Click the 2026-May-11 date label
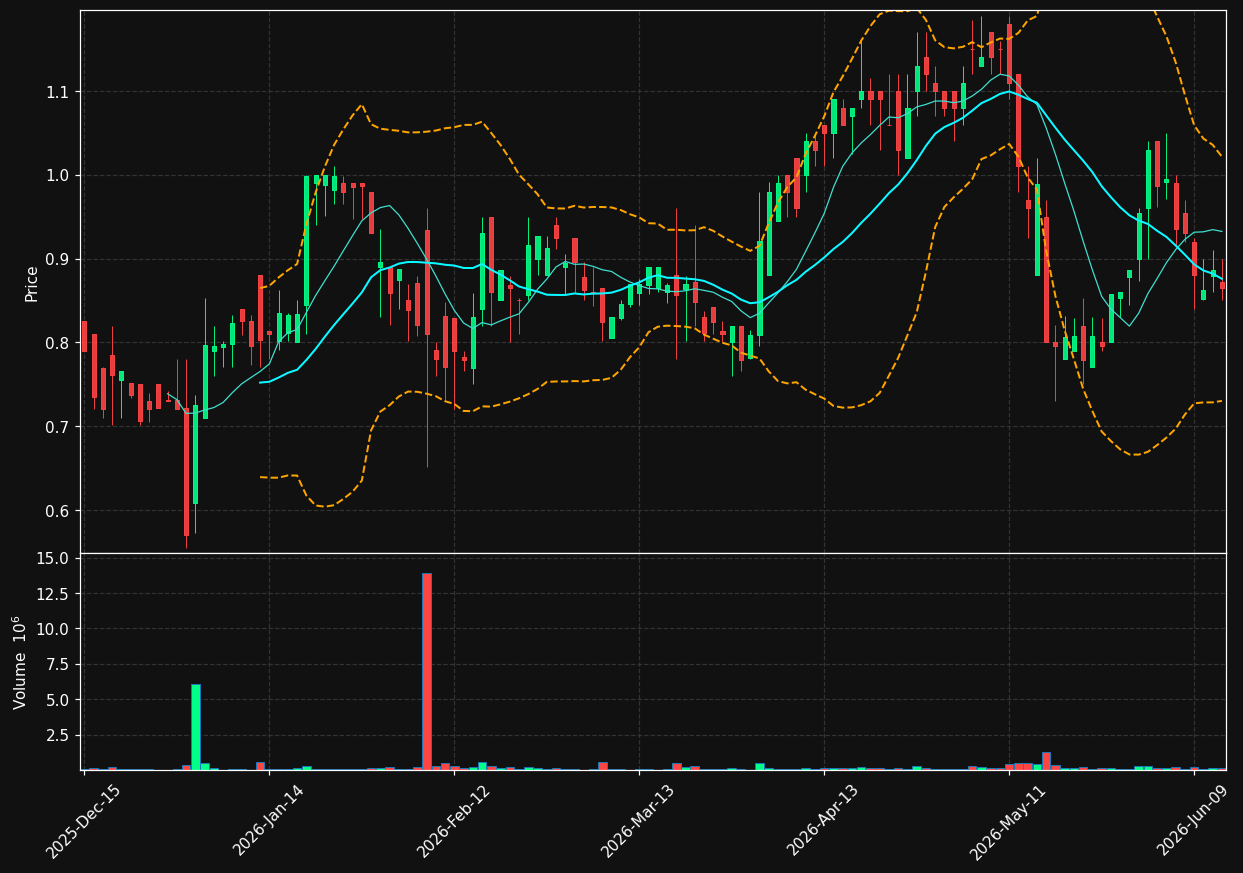The width and height of the screenshot is (1243, 873). pyautogui.click(x=1008, y=821)
